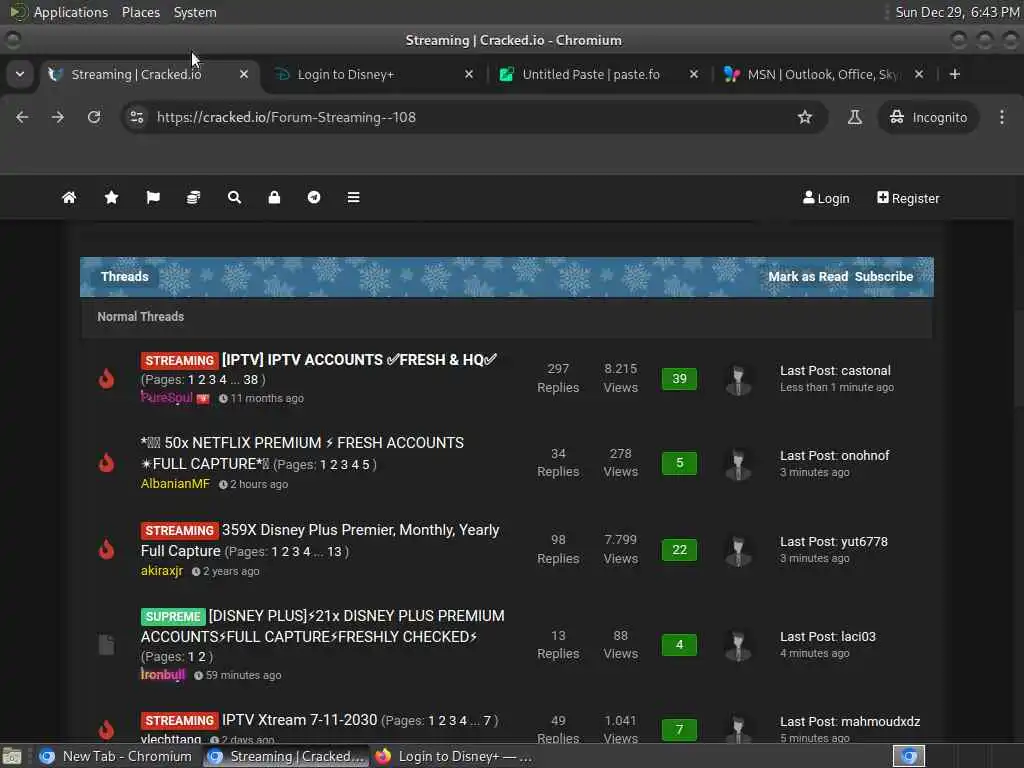The width and height of the screenshot is (1024, 768).
Task: Open the Chrome Labs flask icon
Action: (x=854, y=117)
